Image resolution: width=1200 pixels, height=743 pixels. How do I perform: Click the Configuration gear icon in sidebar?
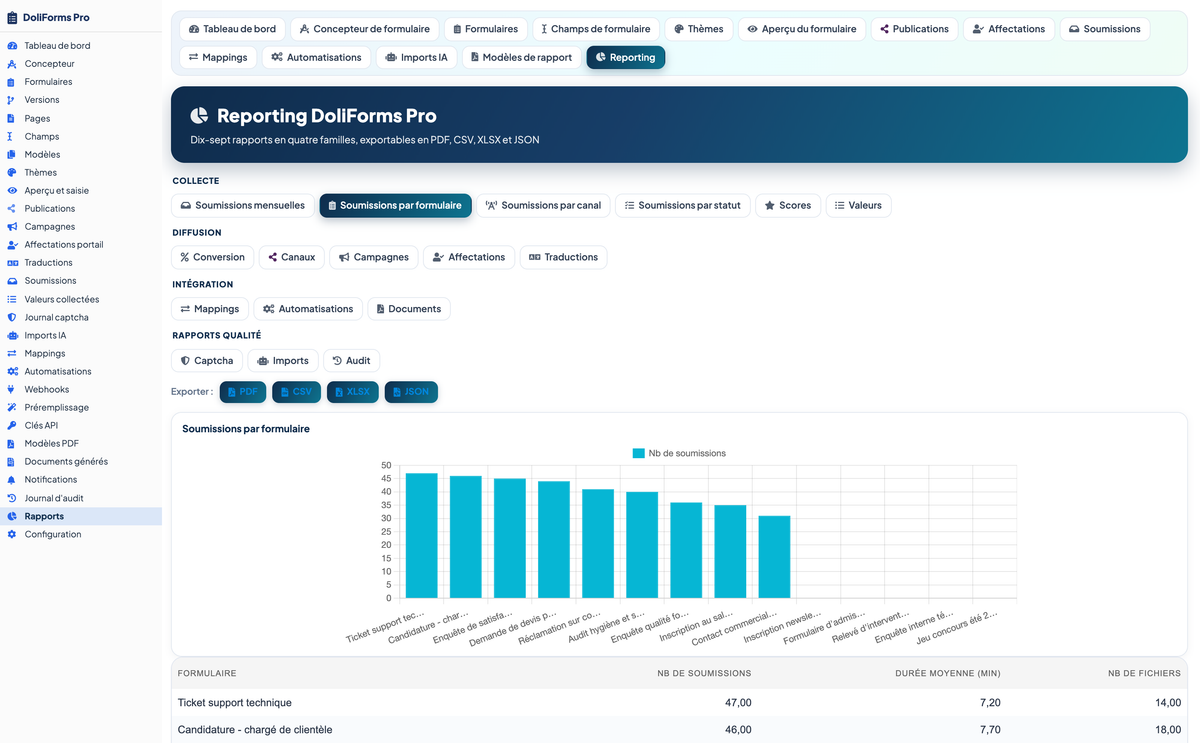12,534
